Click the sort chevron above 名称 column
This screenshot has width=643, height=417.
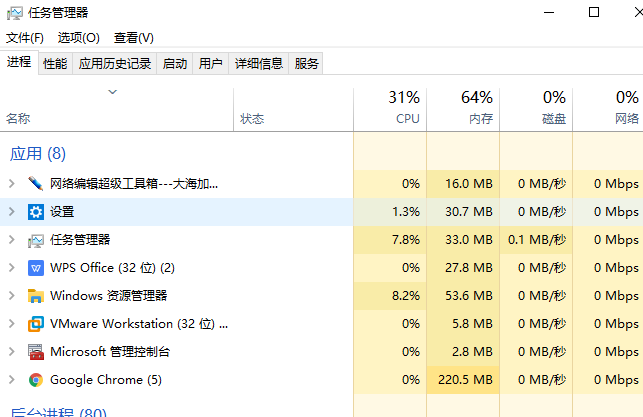[x=112, y=92]
